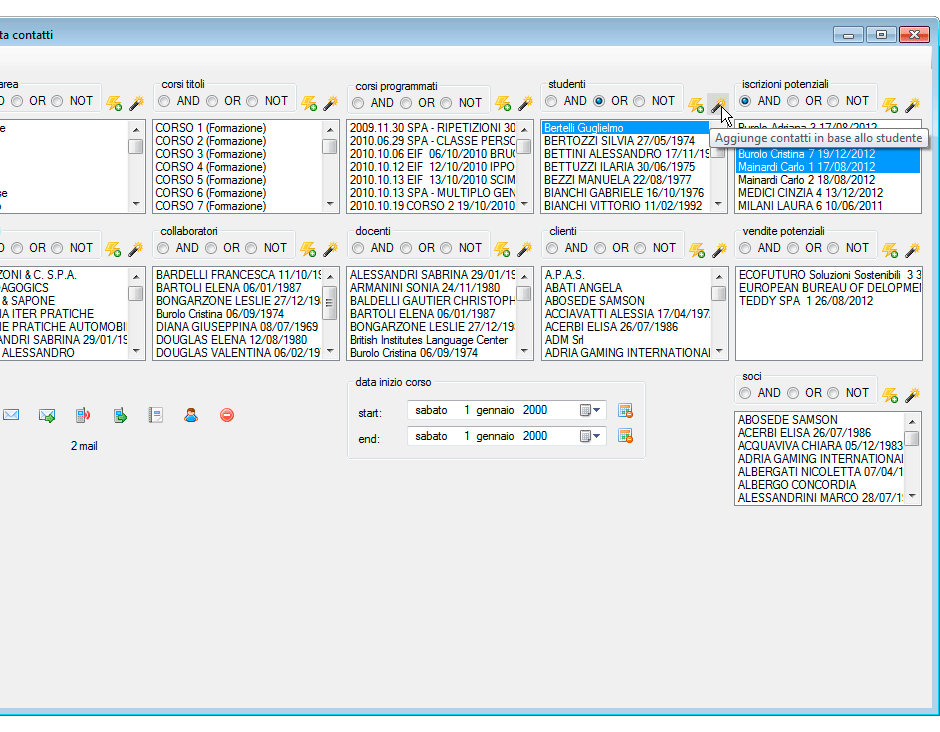Click the calendar-remove icon beside the end date
The height and width of the screenshot is (732, 940).
(x=625, y=436)
